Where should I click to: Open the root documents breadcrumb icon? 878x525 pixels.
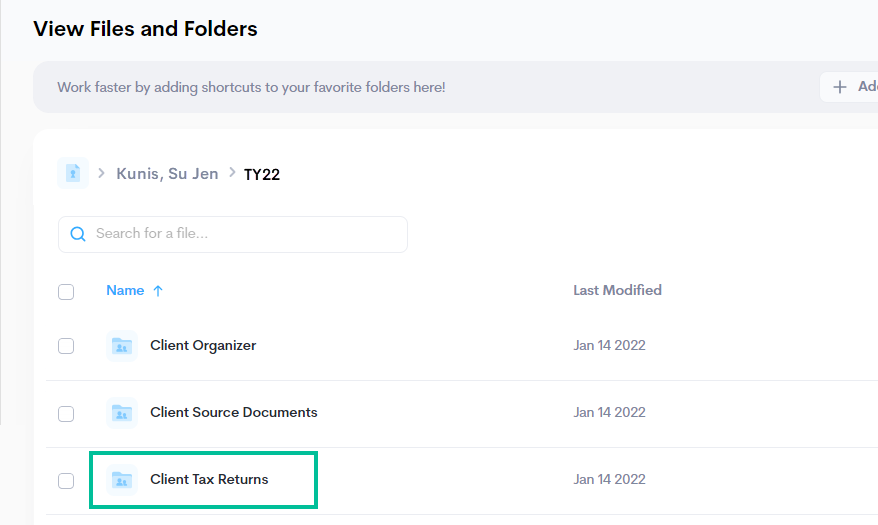pyautogui.click(x=73, y=173)
